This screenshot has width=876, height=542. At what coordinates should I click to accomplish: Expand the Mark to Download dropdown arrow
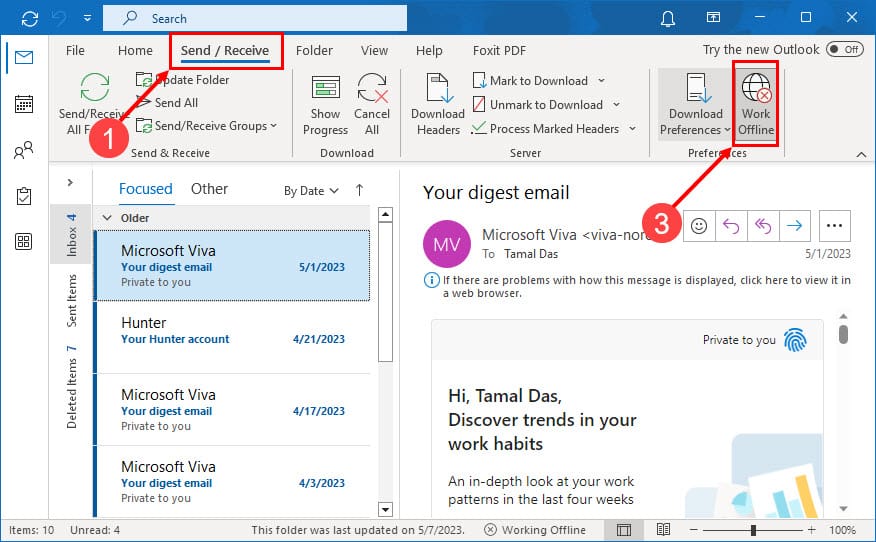click(601, 80)
